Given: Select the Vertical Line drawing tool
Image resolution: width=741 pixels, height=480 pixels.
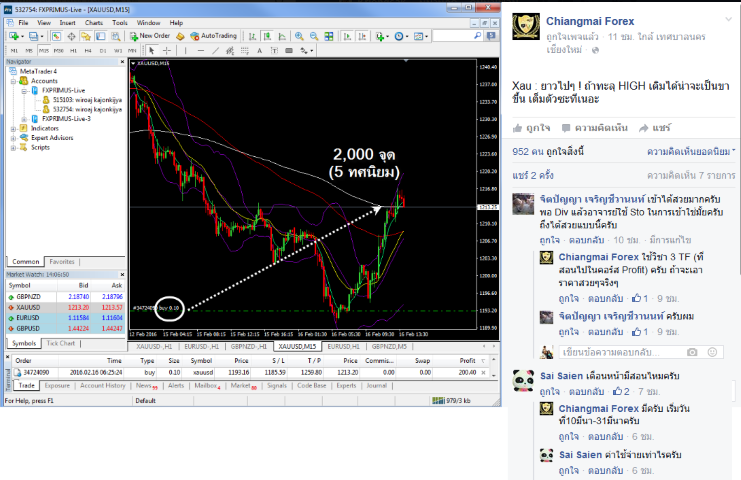Looking at the screenshot, I should (x=186, y=51).
